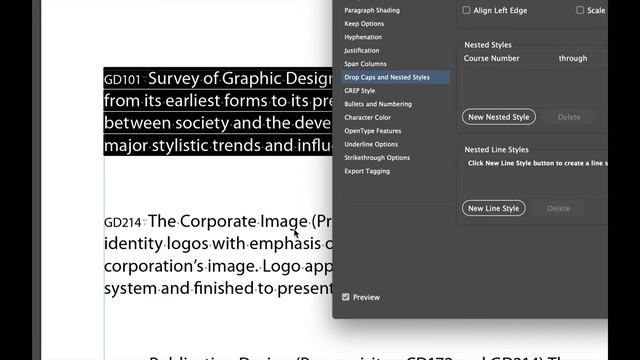
Task: Click the 'Nested Line Styles' label
Action: [x=496, y=150]
